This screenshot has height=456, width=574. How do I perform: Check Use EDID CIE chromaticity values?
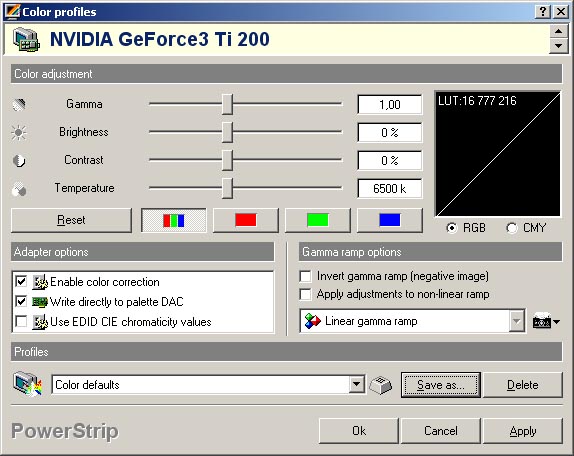point(21,322)
